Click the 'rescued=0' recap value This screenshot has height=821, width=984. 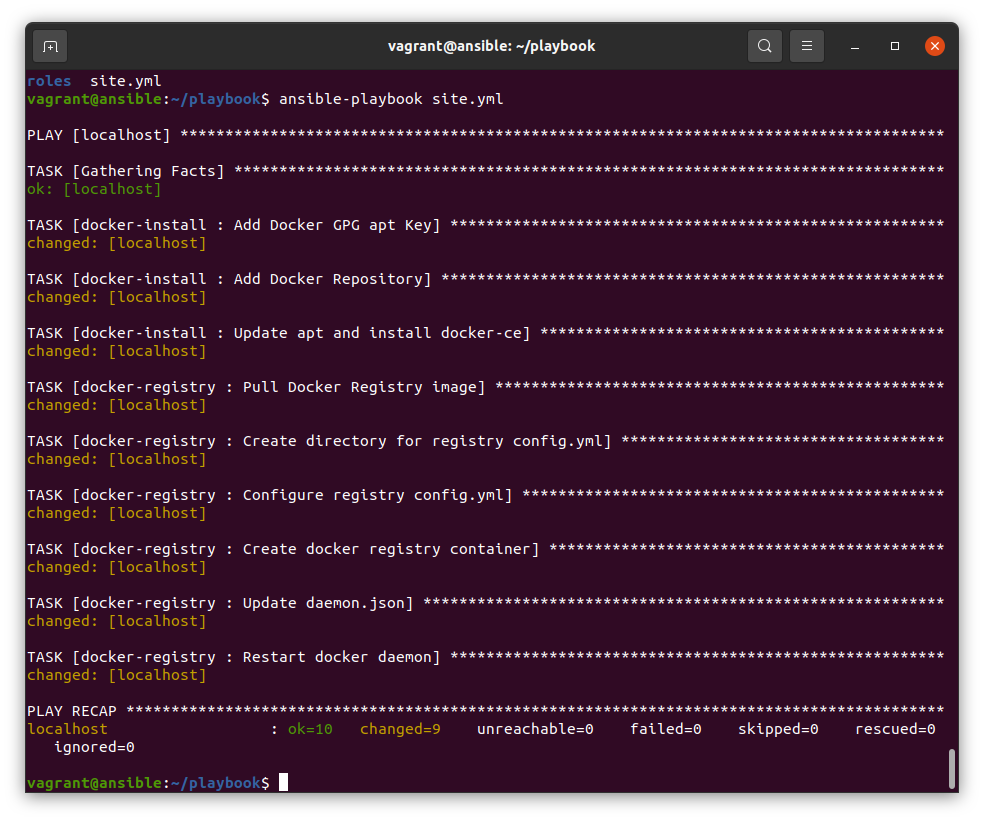coord(895,729)
